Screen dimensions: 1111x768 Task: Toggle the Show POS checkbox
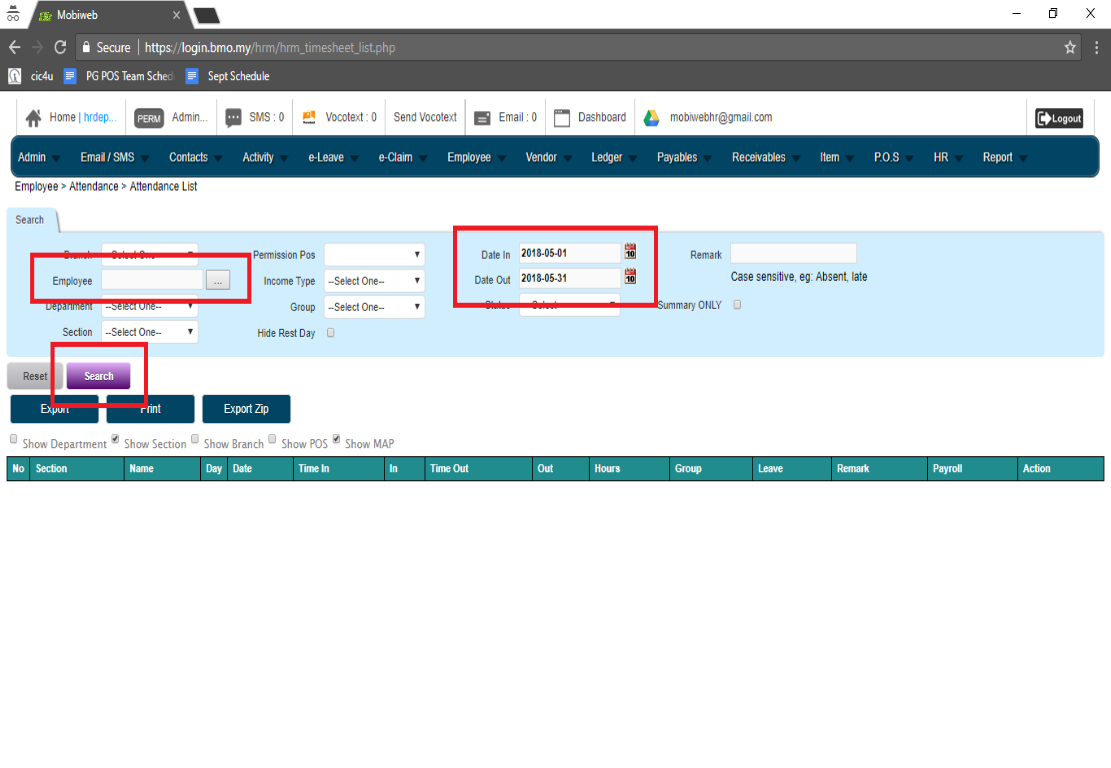click(x=272, y=439)
